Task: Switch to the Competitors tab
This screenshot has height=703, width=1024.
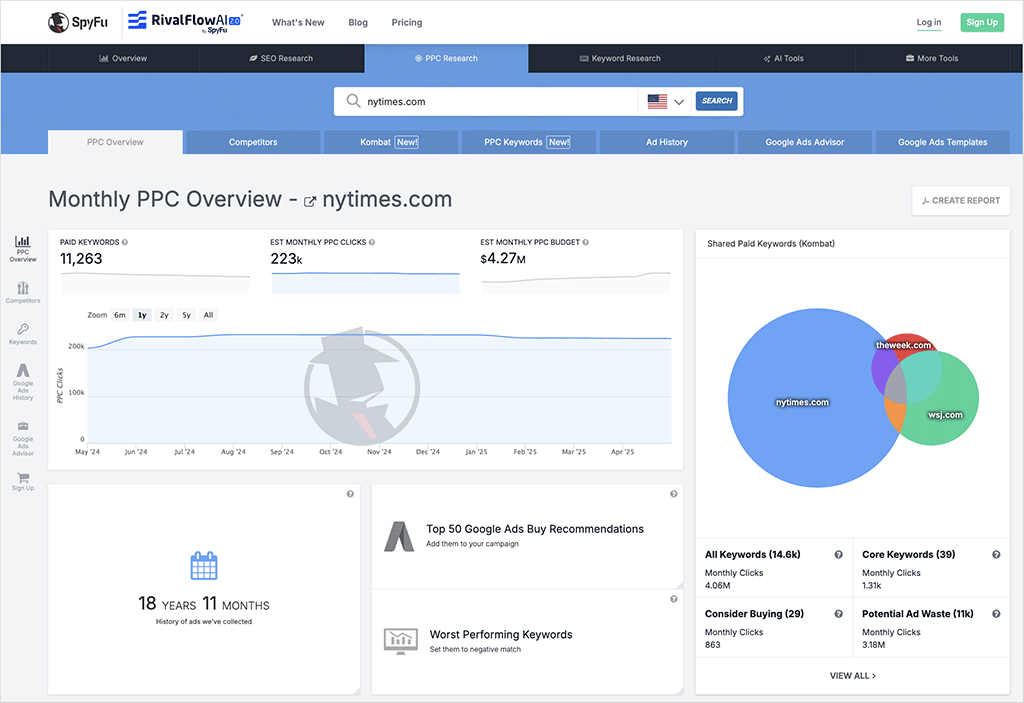Action: pos(253,142)
